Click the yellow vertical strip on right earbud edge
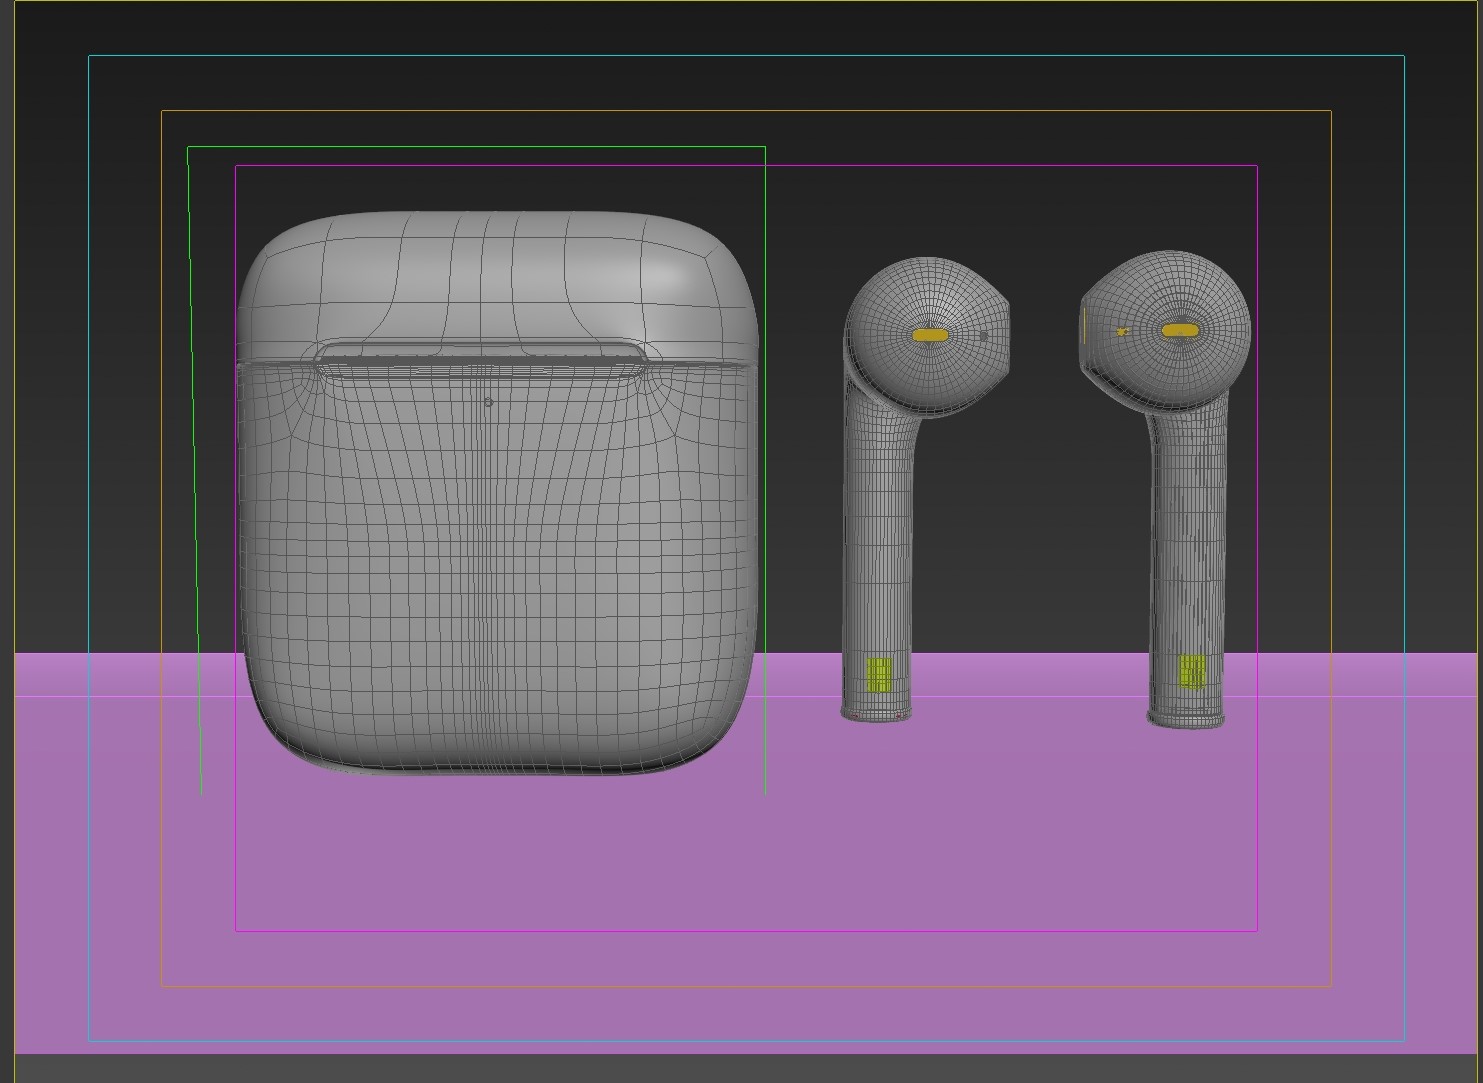Viewport: 1483px width, 1083px height. (1084, 325)
